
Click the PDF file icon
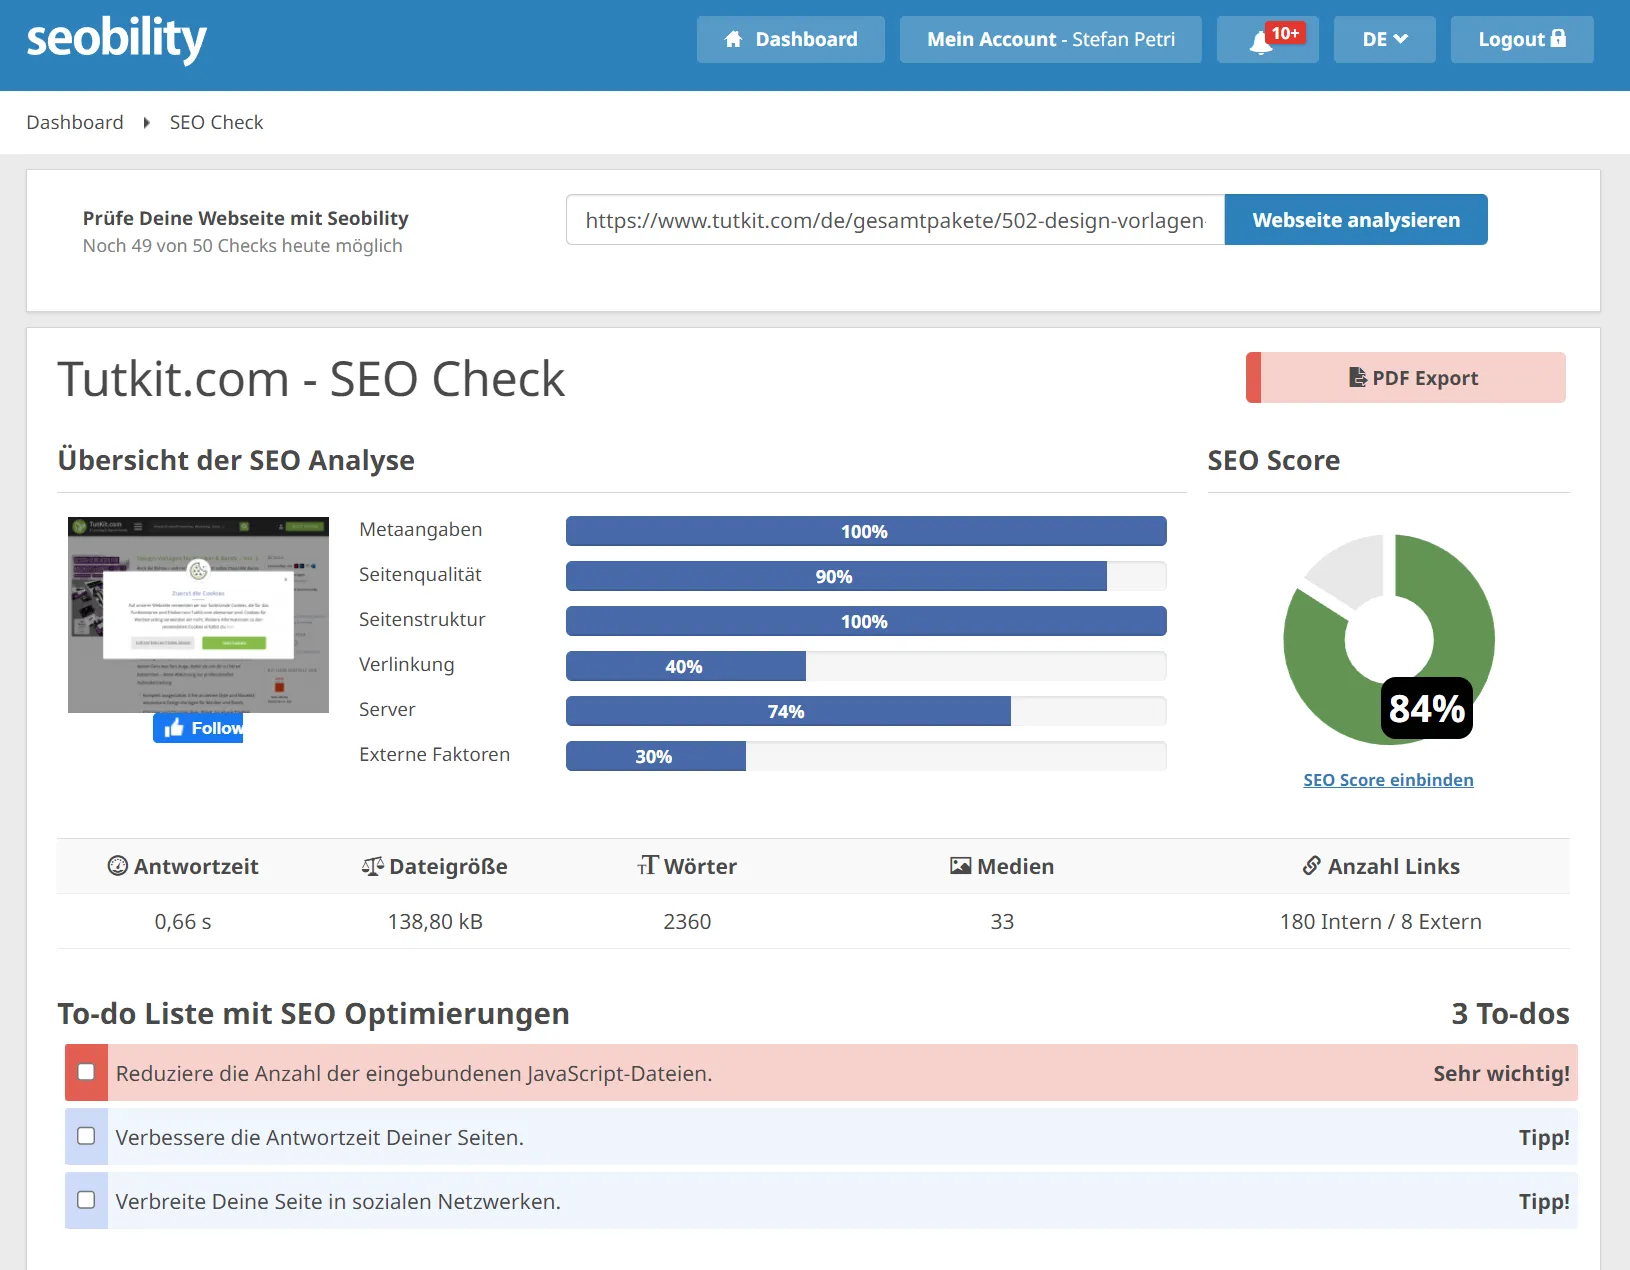pyautogui.click(x=1357, y=377)
